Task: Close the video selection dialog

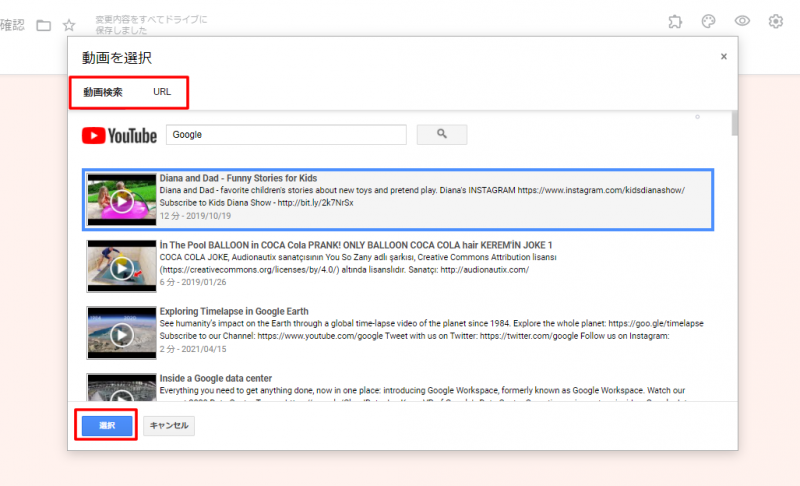Action: click(724, 57)
